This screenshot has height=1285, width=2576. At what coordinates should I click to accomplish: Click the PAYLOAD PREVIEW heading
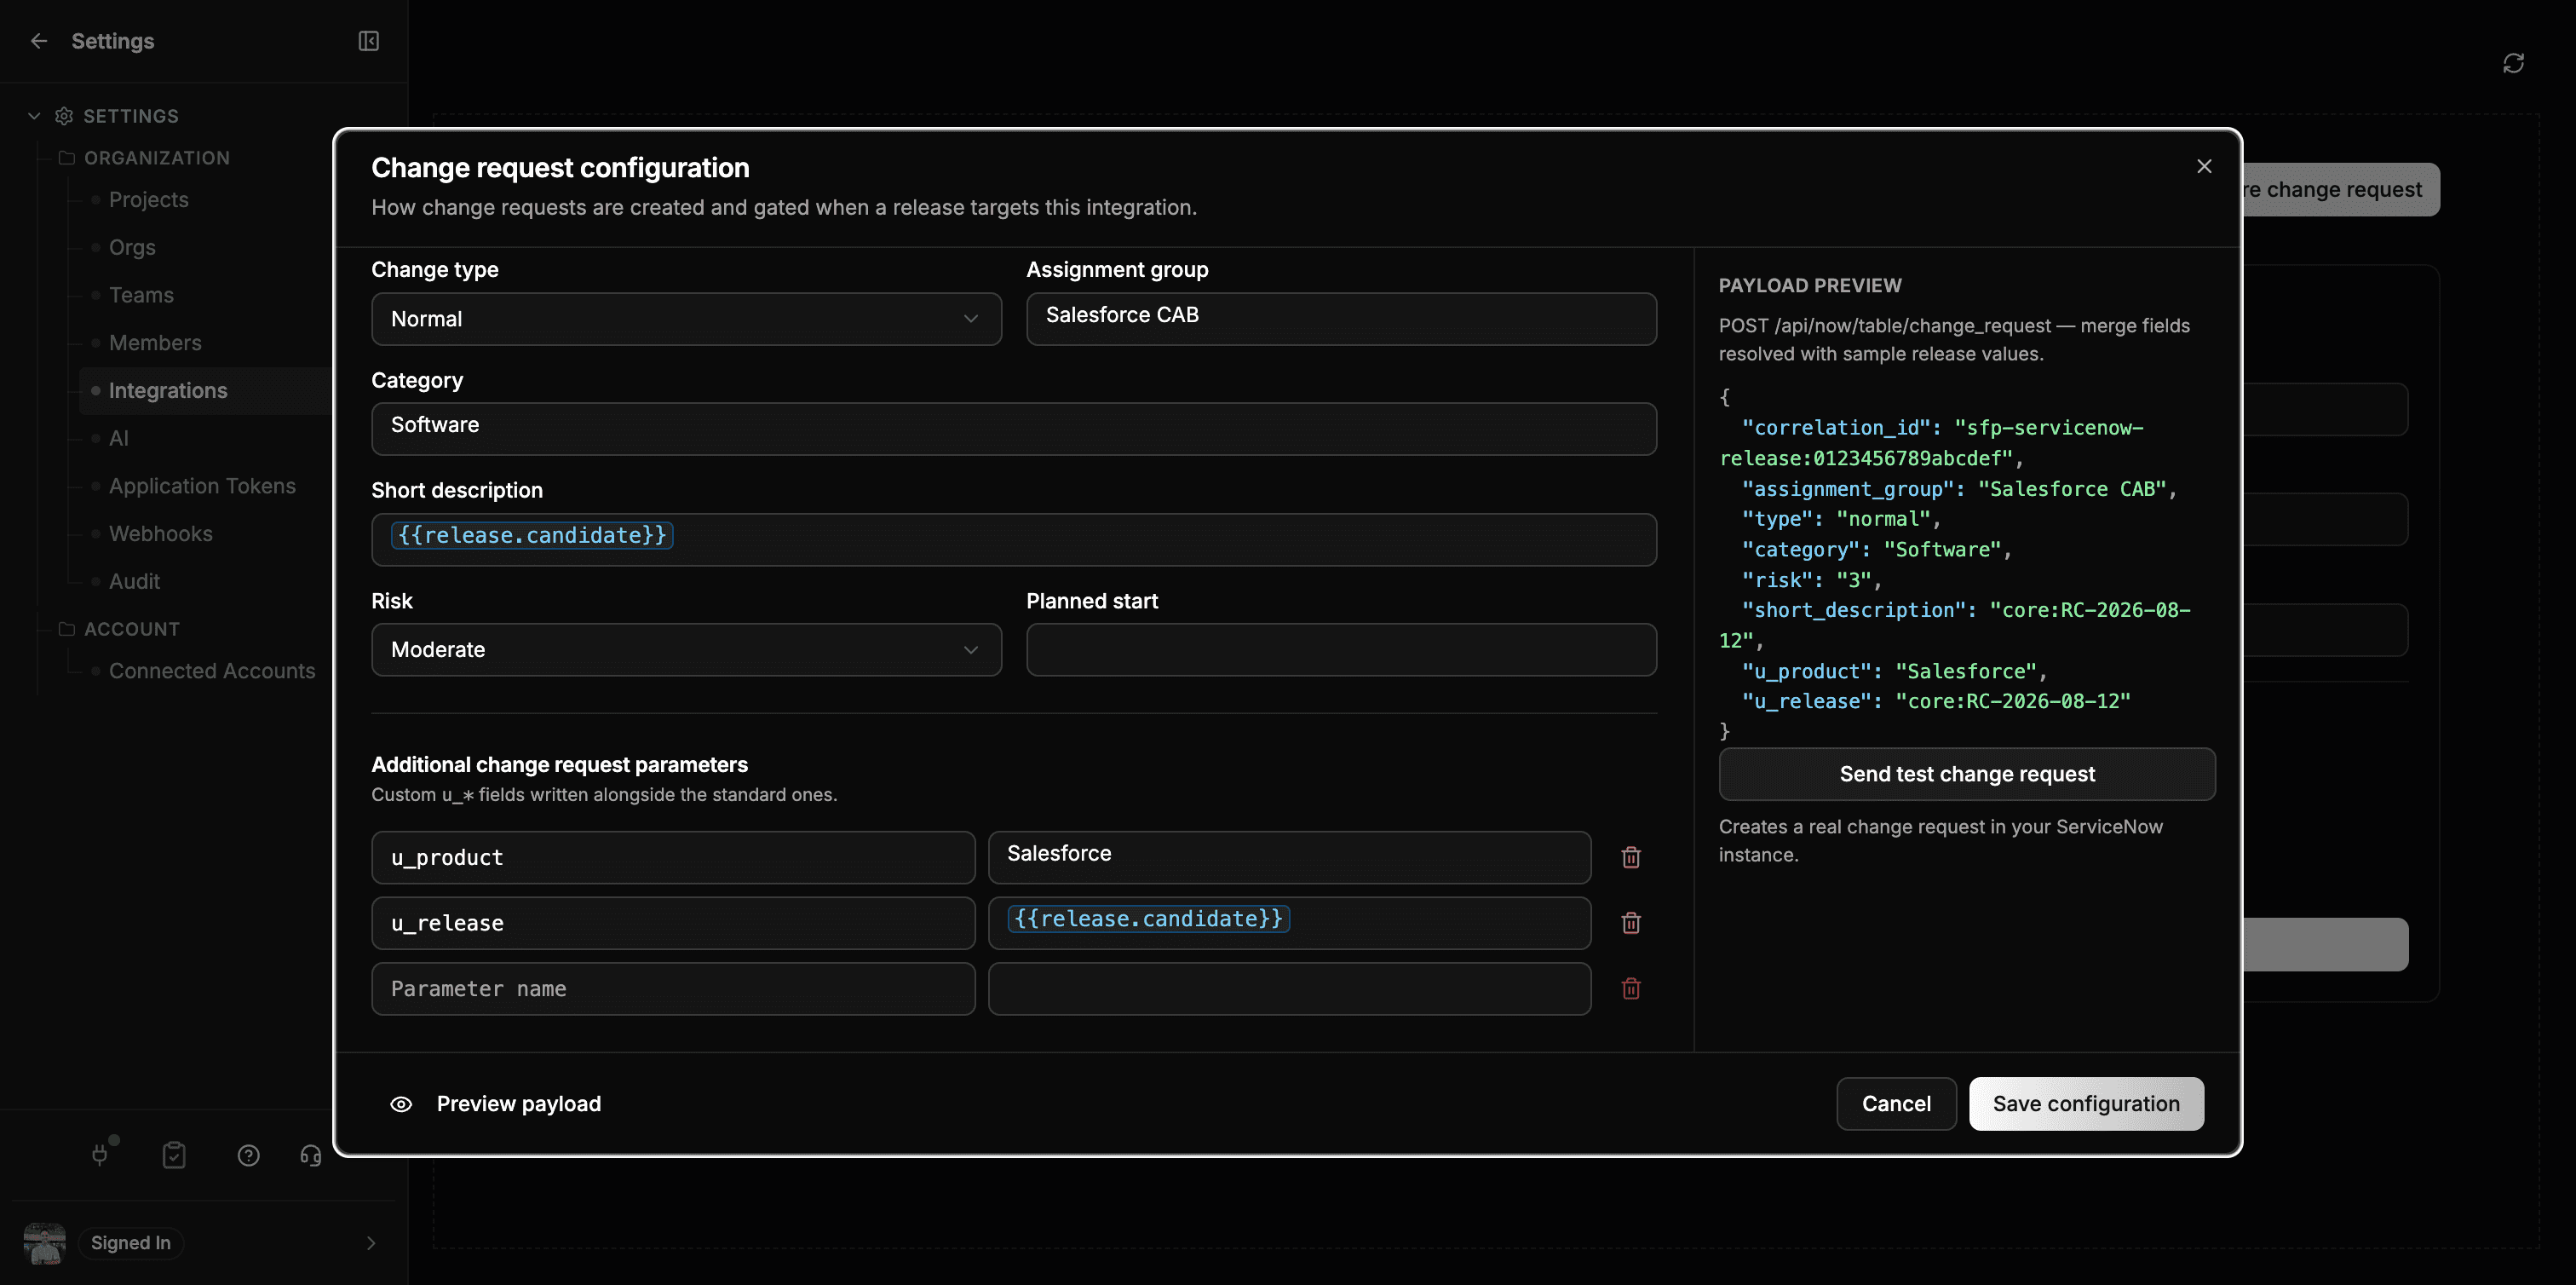pyautogui.click(x=1810, y=286)
